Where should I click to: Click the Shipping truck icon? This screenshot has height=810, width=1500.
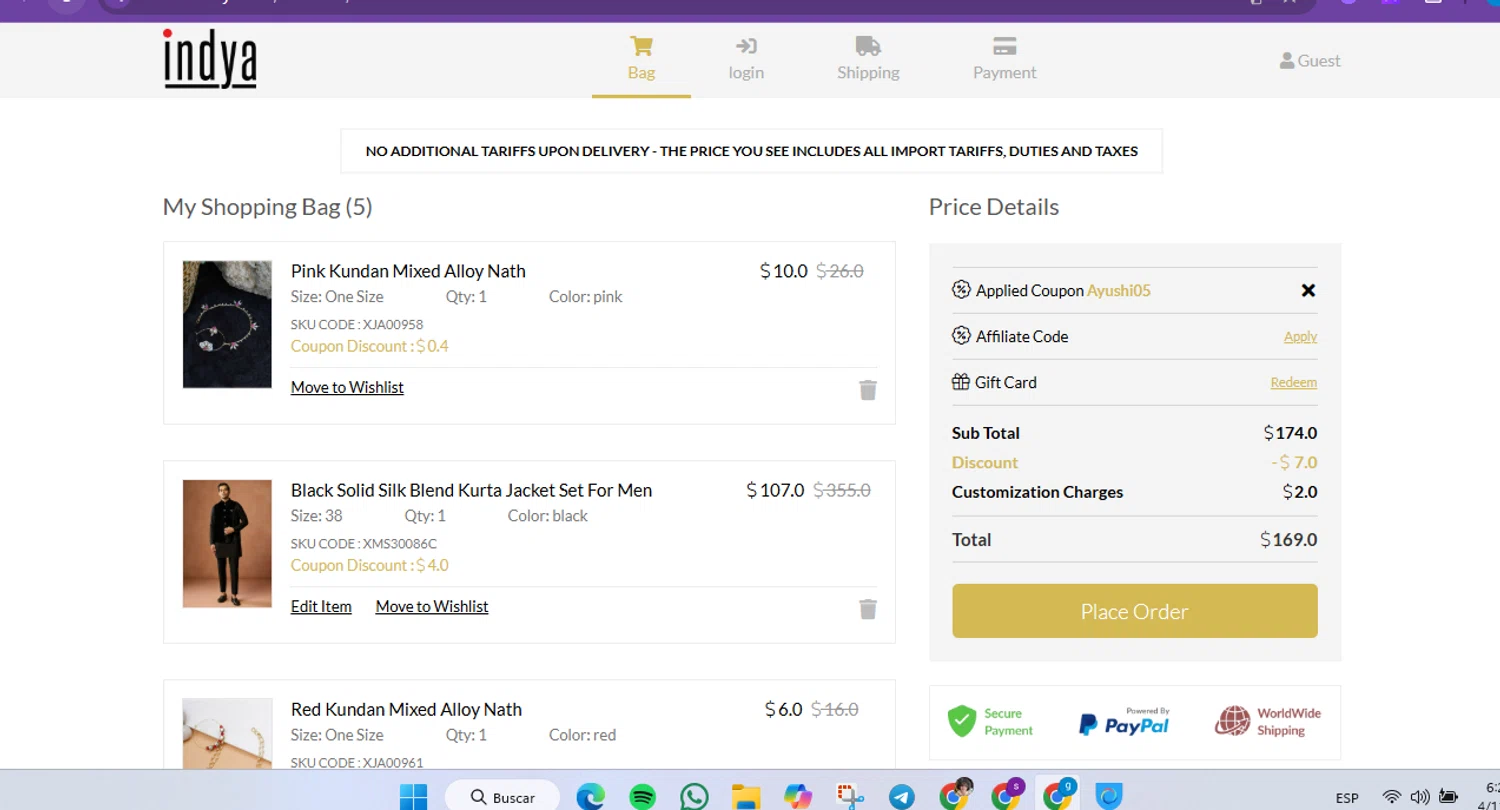[x=868, y=46]
